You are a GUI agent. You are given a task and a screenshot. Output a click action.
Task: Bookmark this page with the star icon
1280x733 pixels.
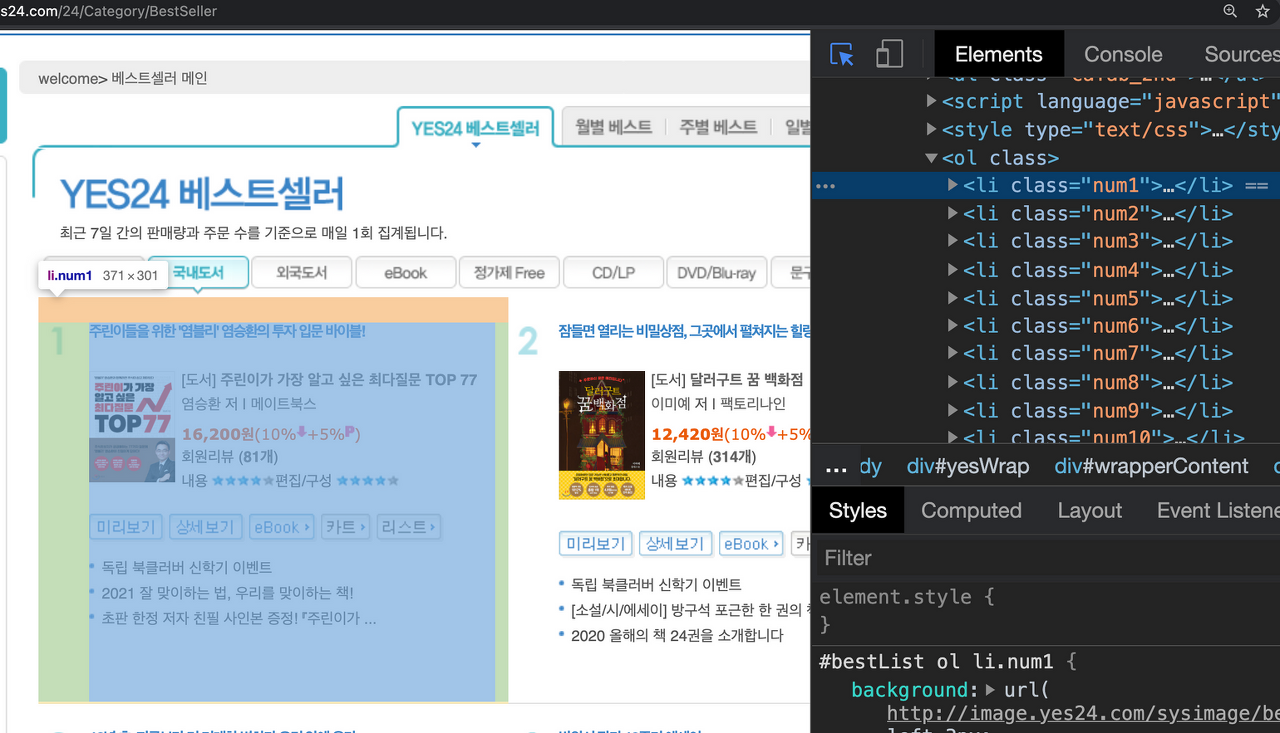1262,11
